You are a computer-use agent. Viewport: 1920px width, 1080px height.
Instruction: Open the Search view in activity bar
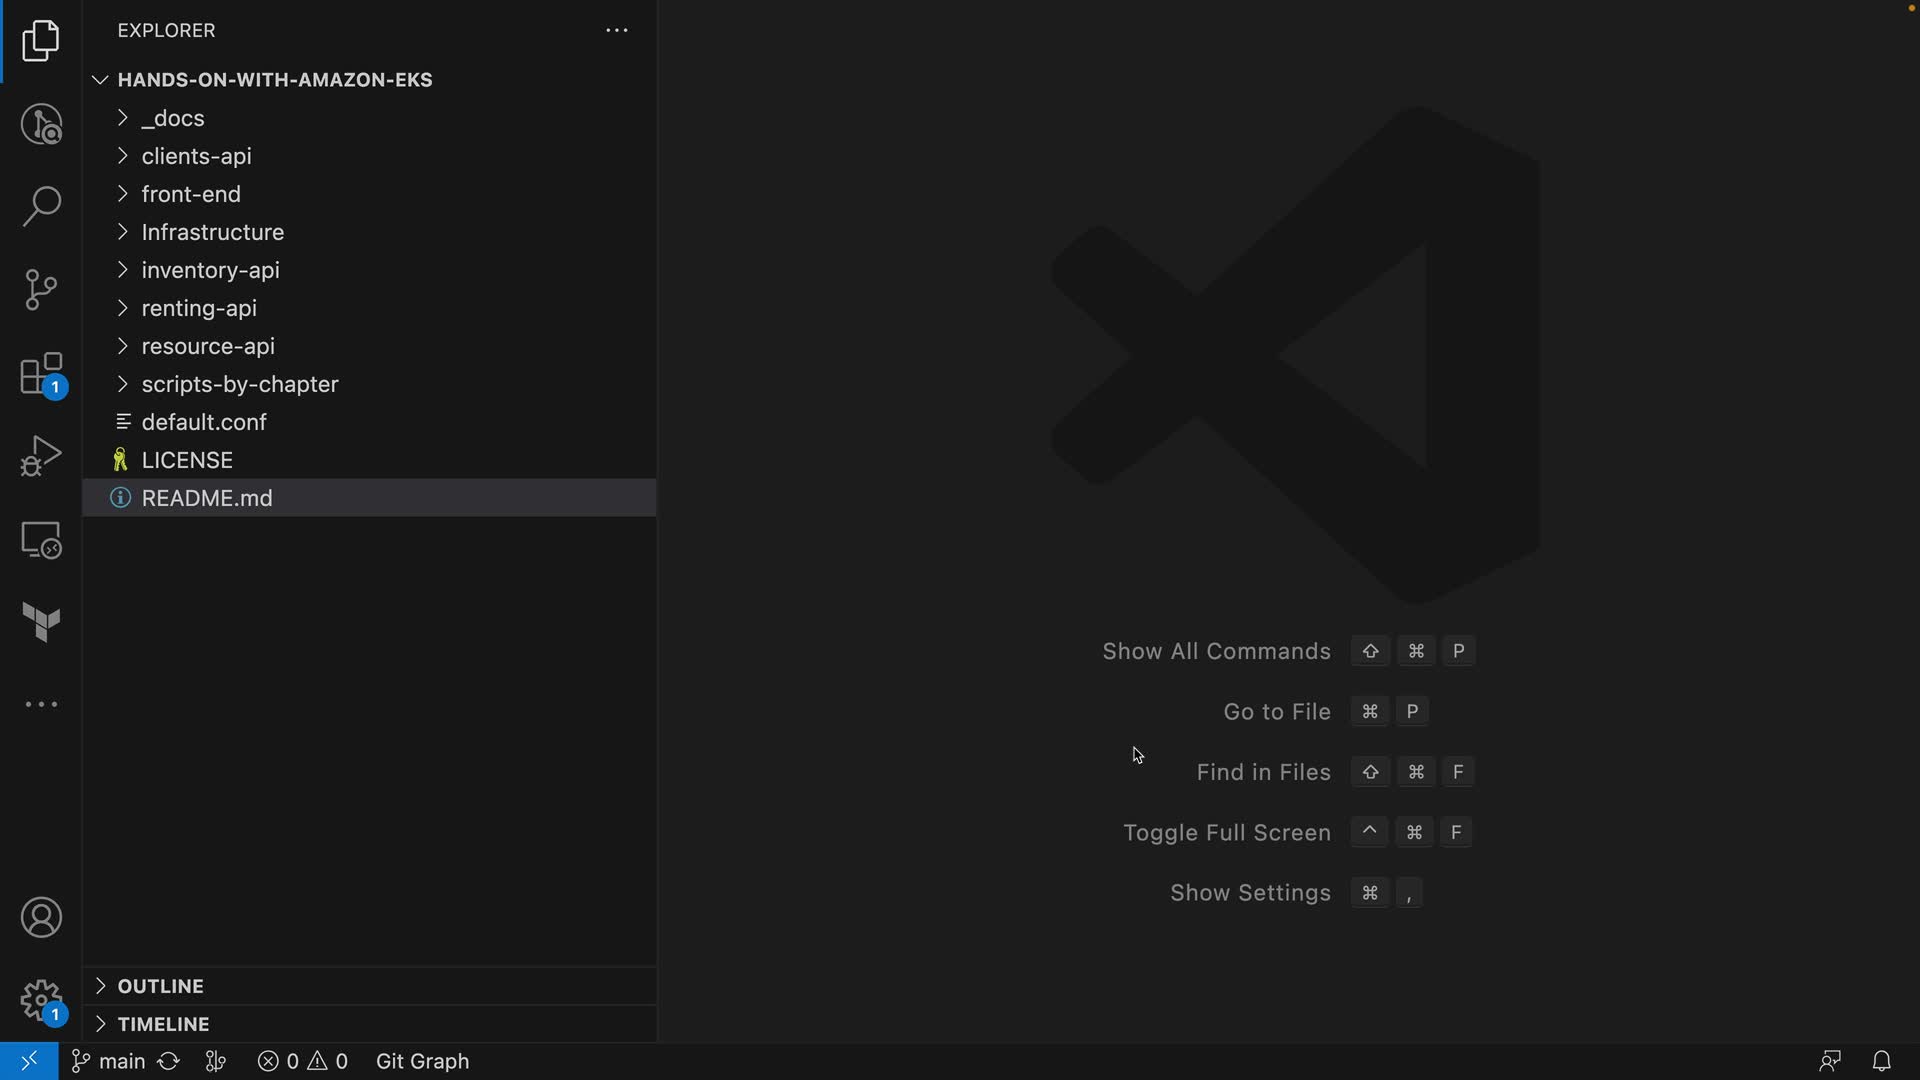pos(41,206)
